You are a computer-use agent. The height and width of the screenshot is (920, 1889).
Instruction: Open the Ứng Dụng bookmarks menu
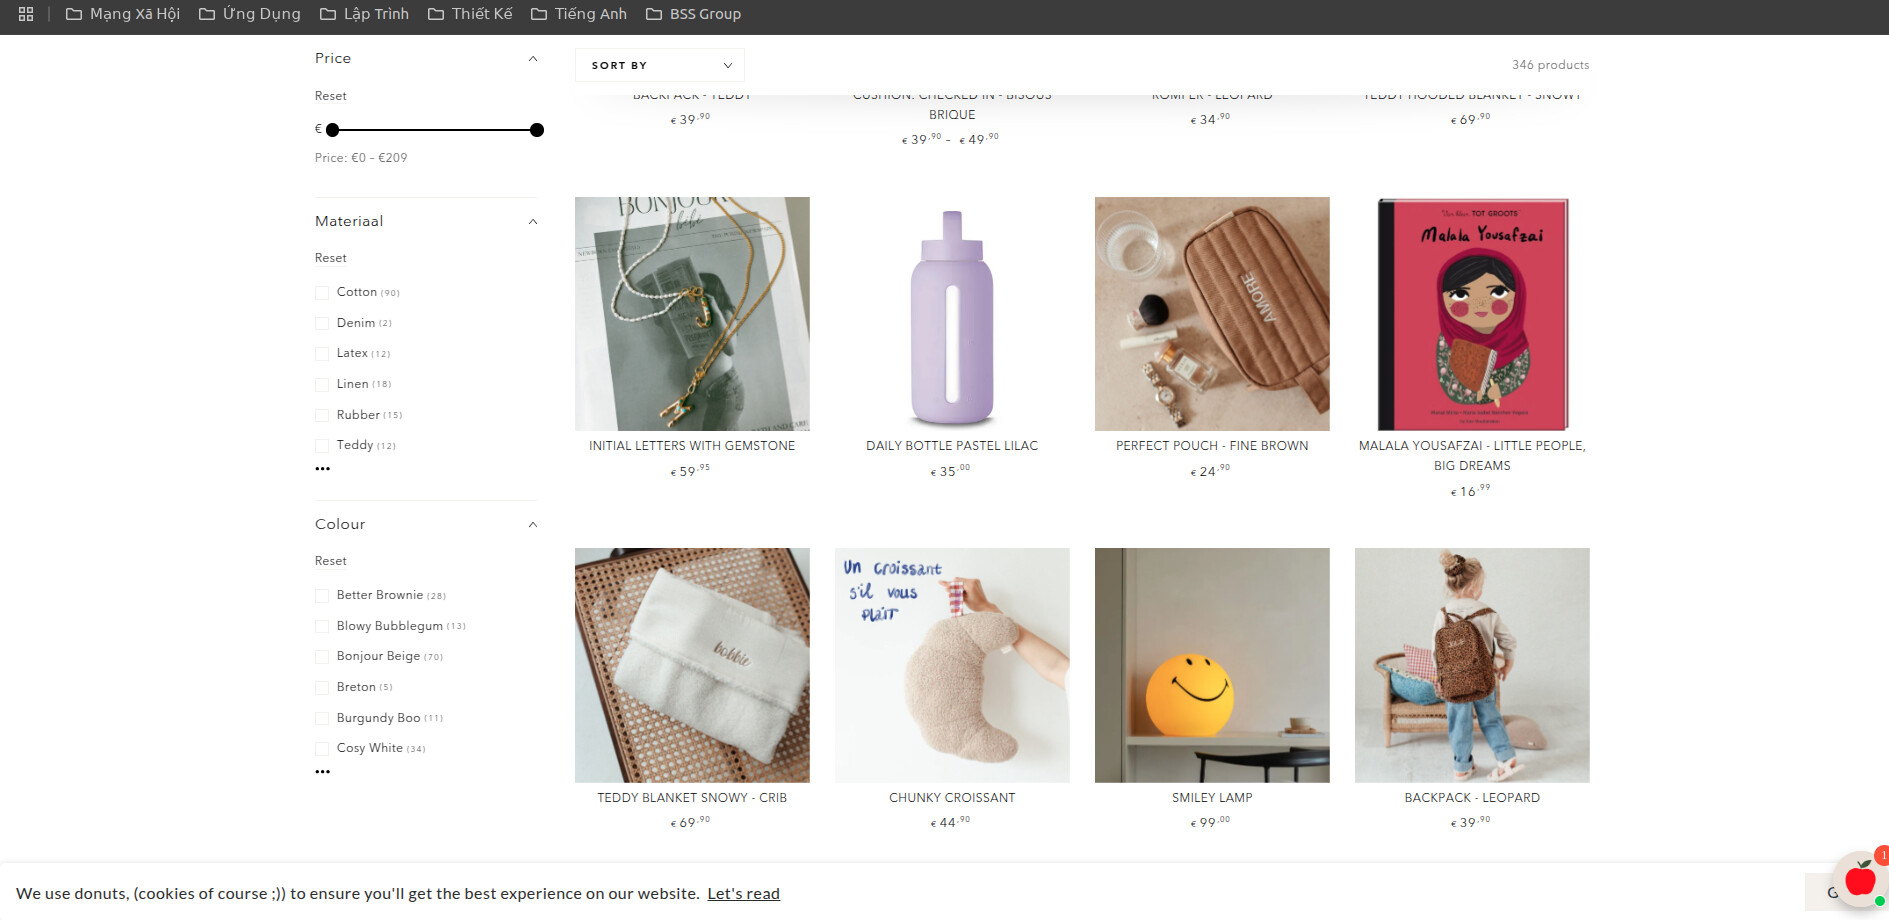[249, 14]
